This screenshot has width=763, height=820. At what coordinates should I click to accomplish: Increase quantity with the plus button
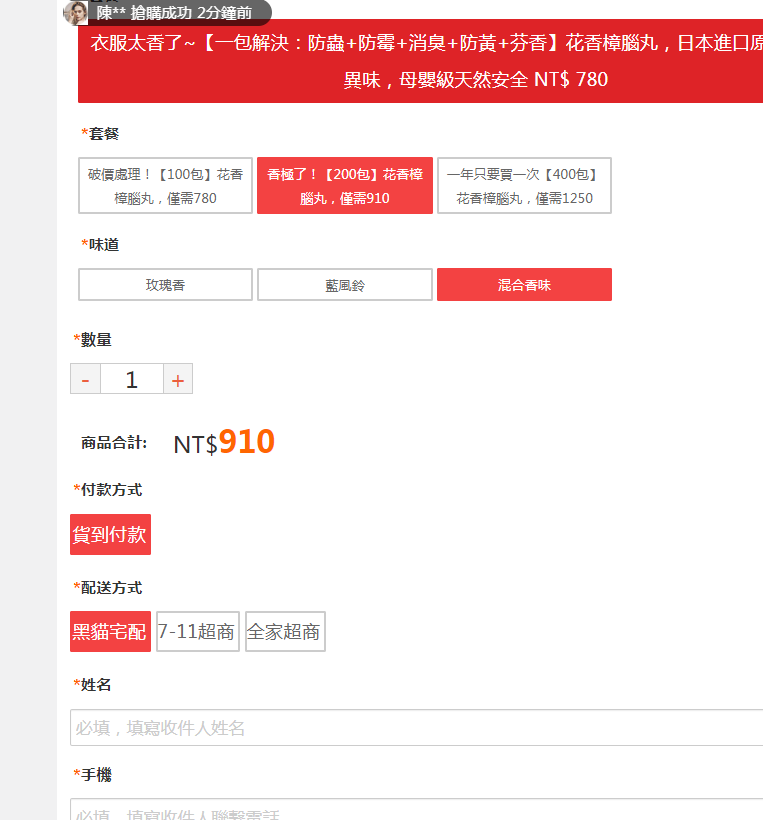point(178,380)
